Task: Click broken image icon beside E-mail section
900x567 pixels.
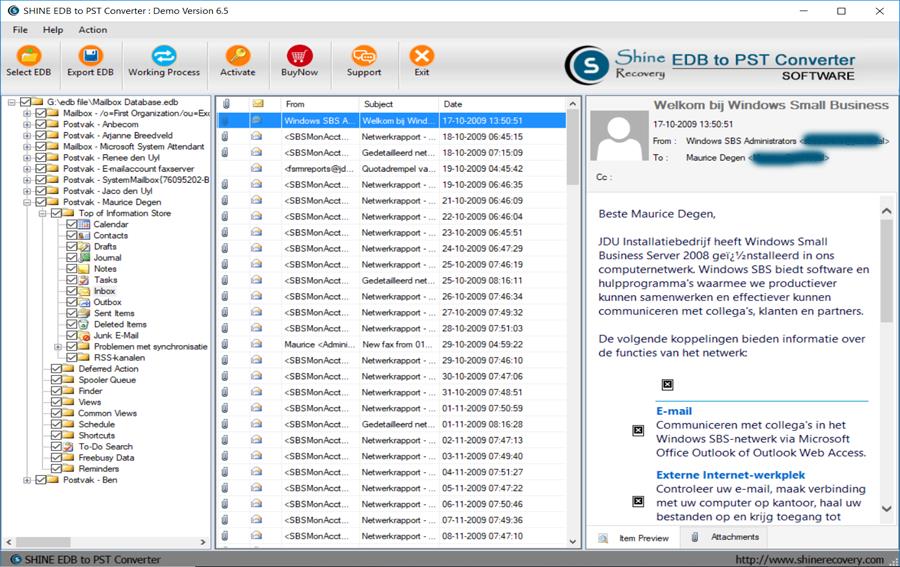Action: [638, 430]
